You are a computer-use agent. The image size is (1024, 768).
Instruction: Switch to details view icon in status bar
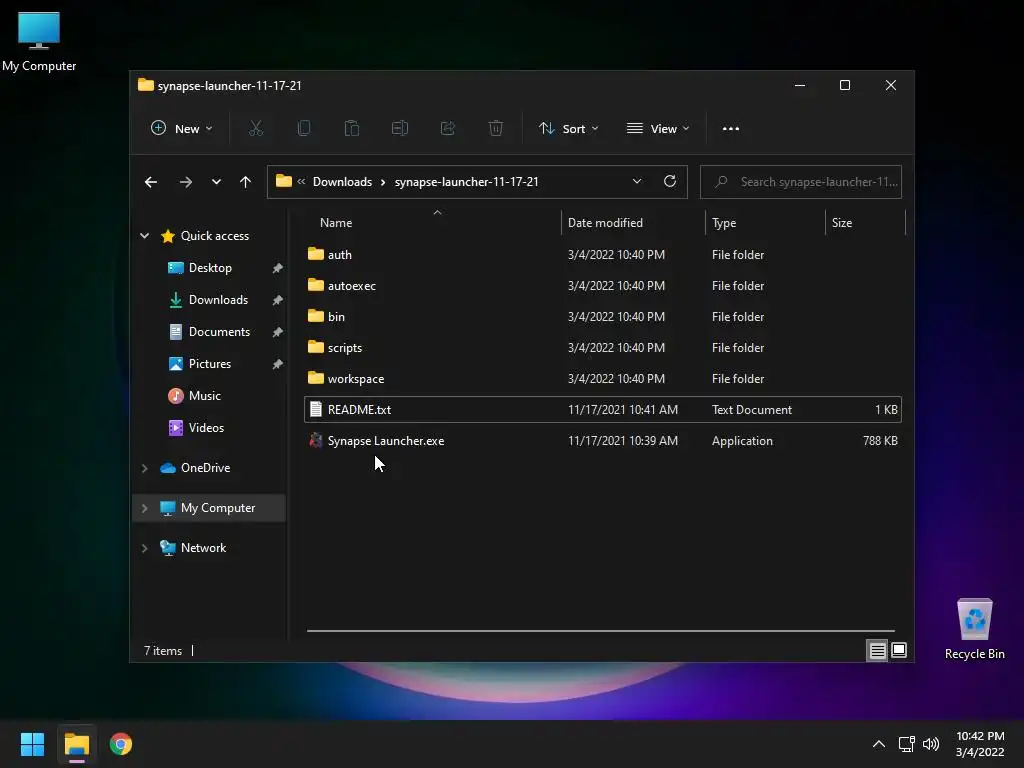[x=877, y=650]
